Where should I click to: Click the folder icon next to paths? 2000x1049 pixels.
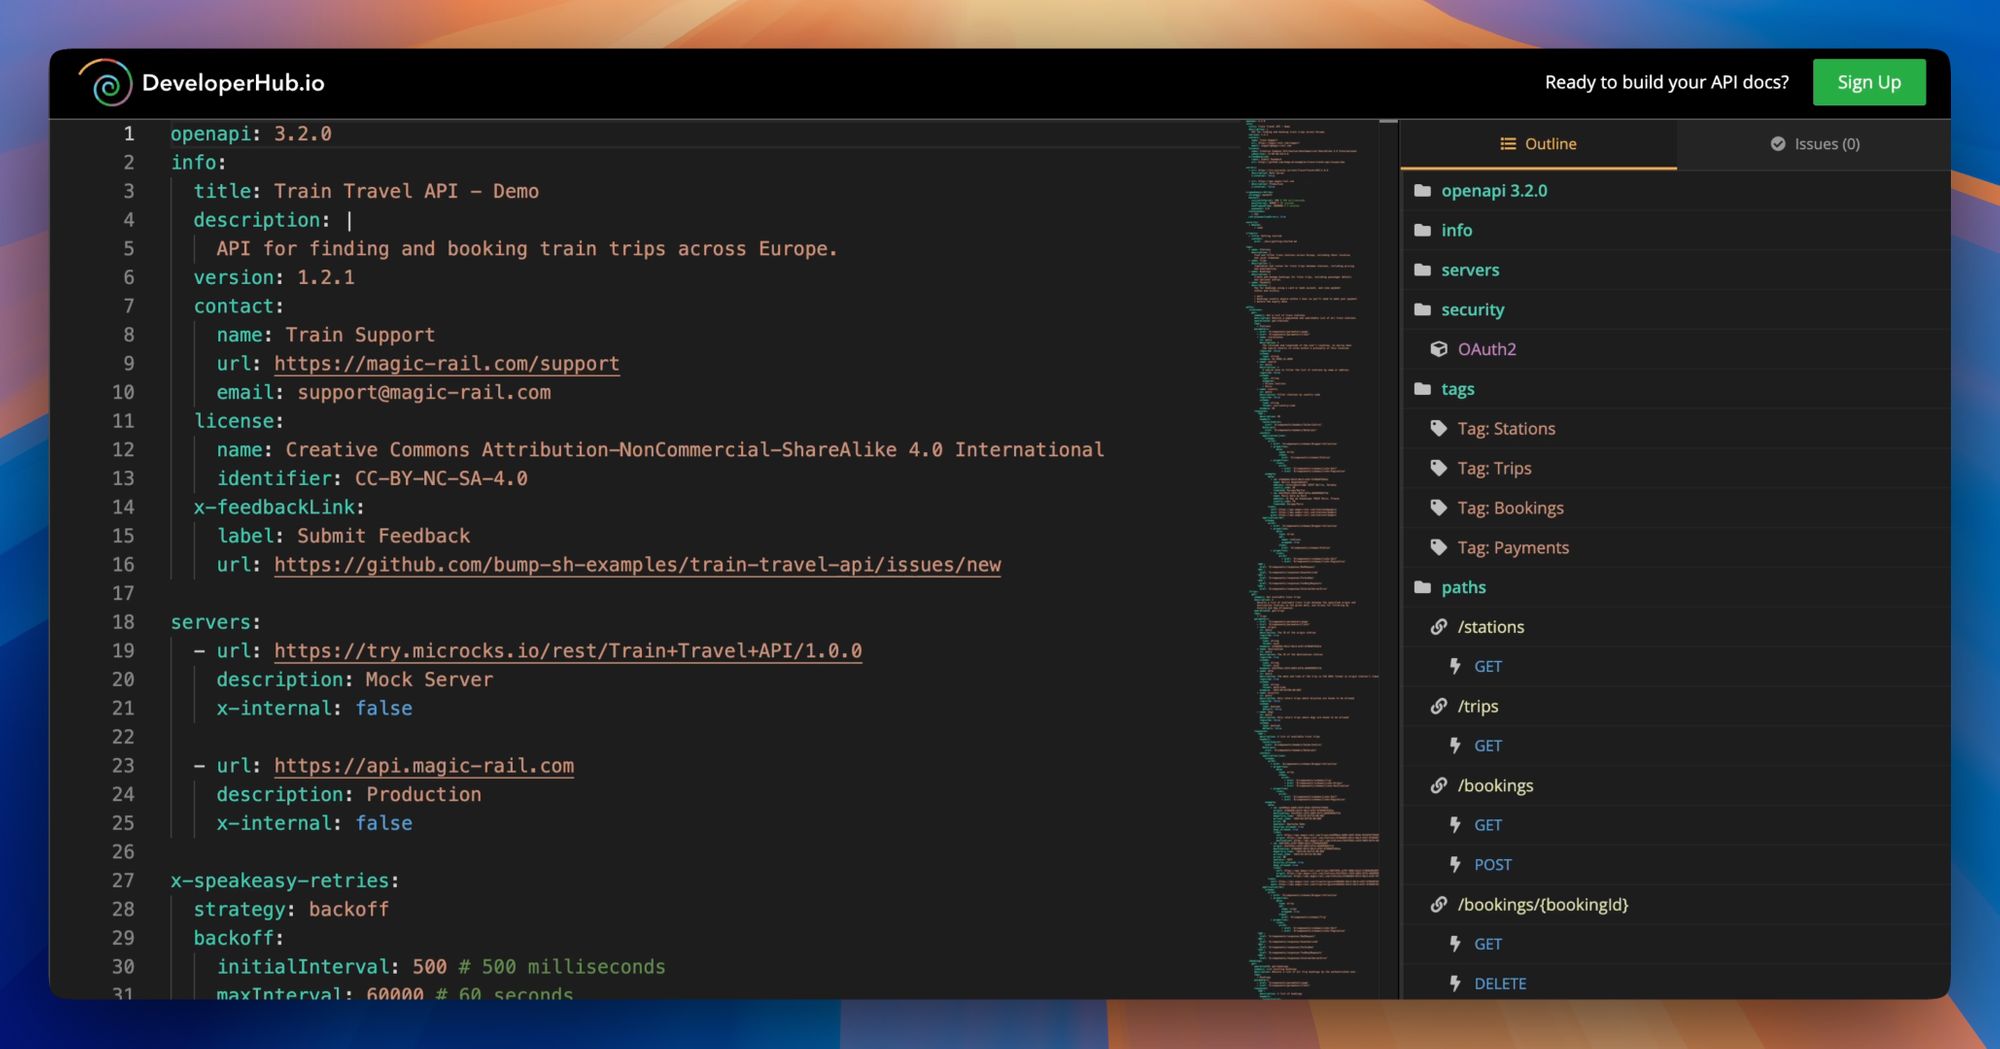(1422, 587)
